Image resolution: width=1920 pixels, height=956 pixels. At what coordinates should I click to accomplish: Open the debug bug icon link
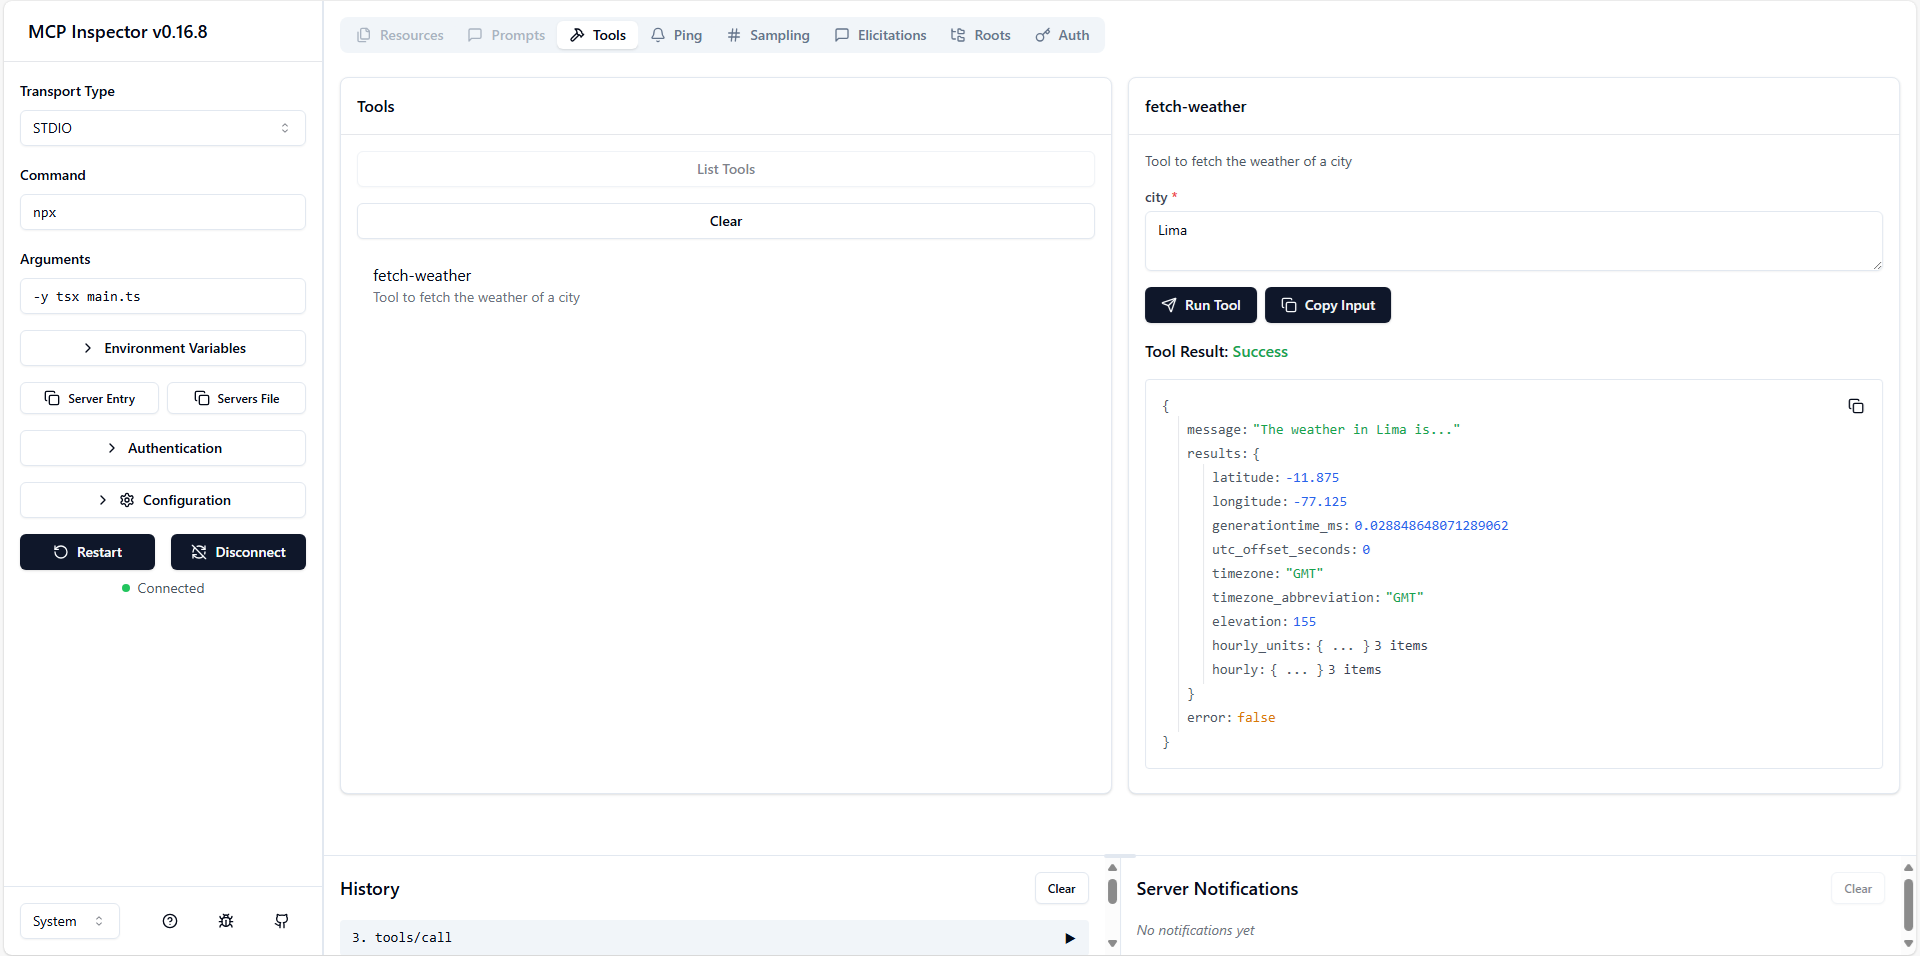pyautogui.click(x=226, y=921)
